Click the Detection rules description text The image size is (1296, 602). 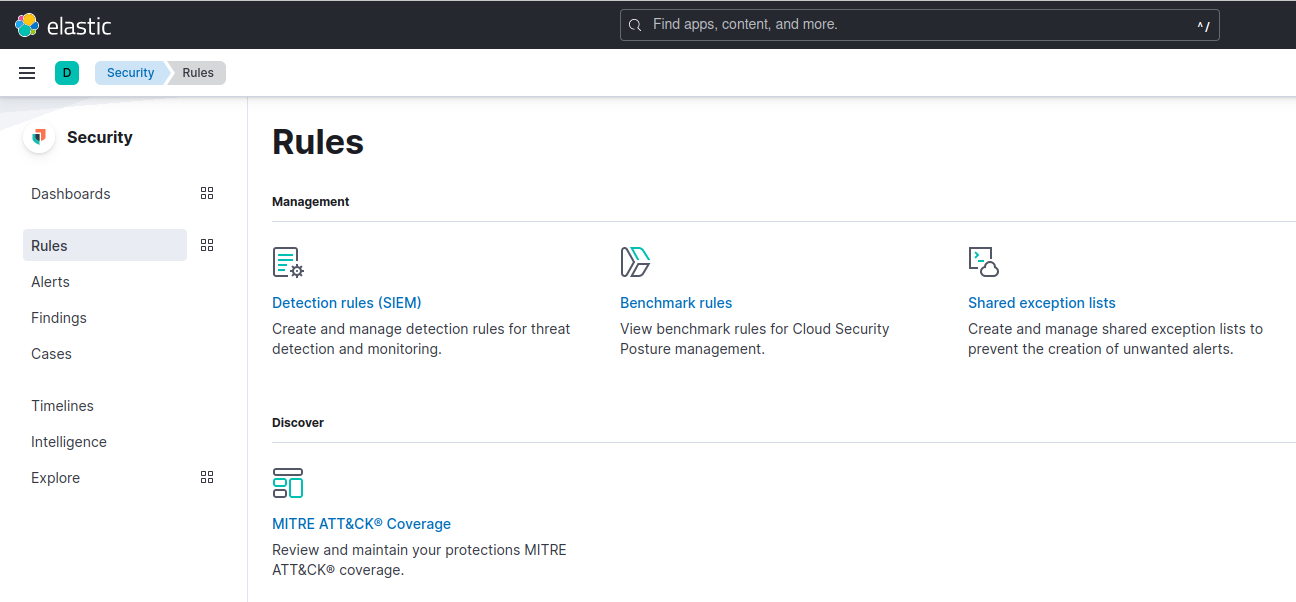(421, 339)
